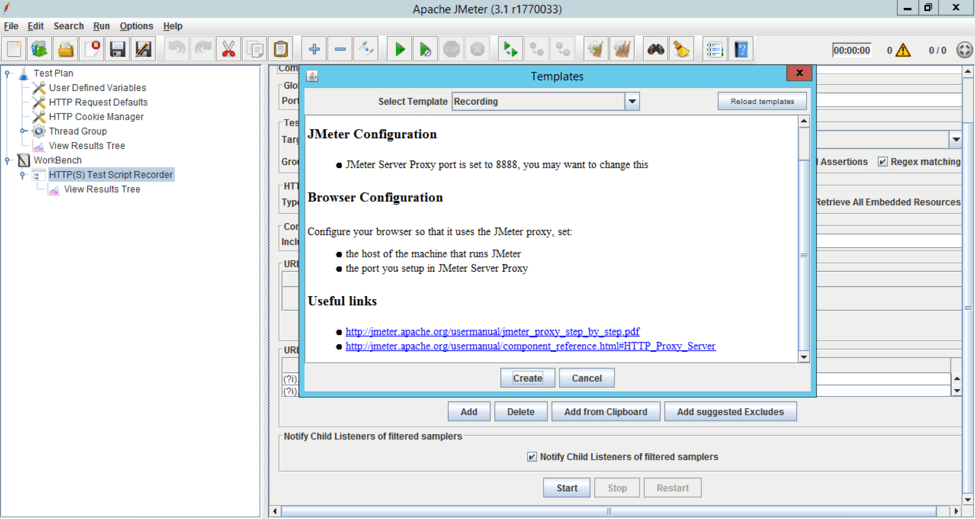Click the thread status circle icon
This screenshot has height=519, width=975.
(x=964, y=50)
